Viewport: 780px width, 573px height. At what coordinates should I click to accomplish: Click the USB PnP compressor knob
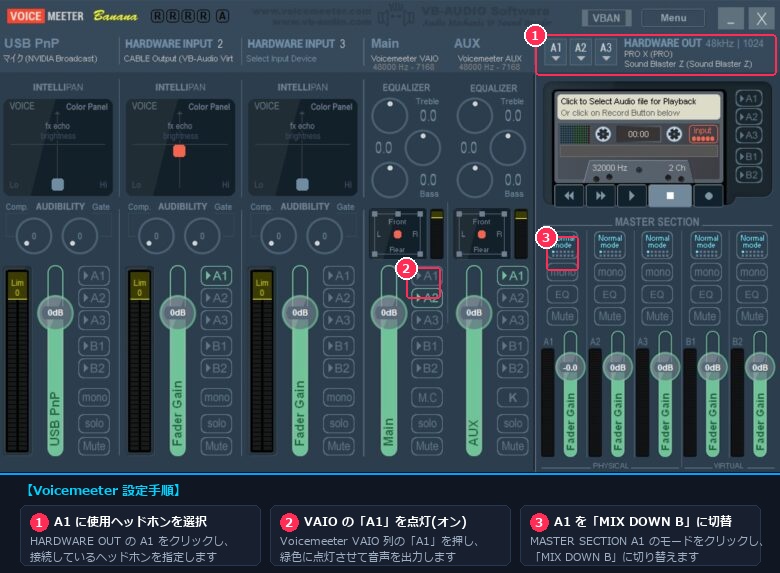click(x=34, y=236)
